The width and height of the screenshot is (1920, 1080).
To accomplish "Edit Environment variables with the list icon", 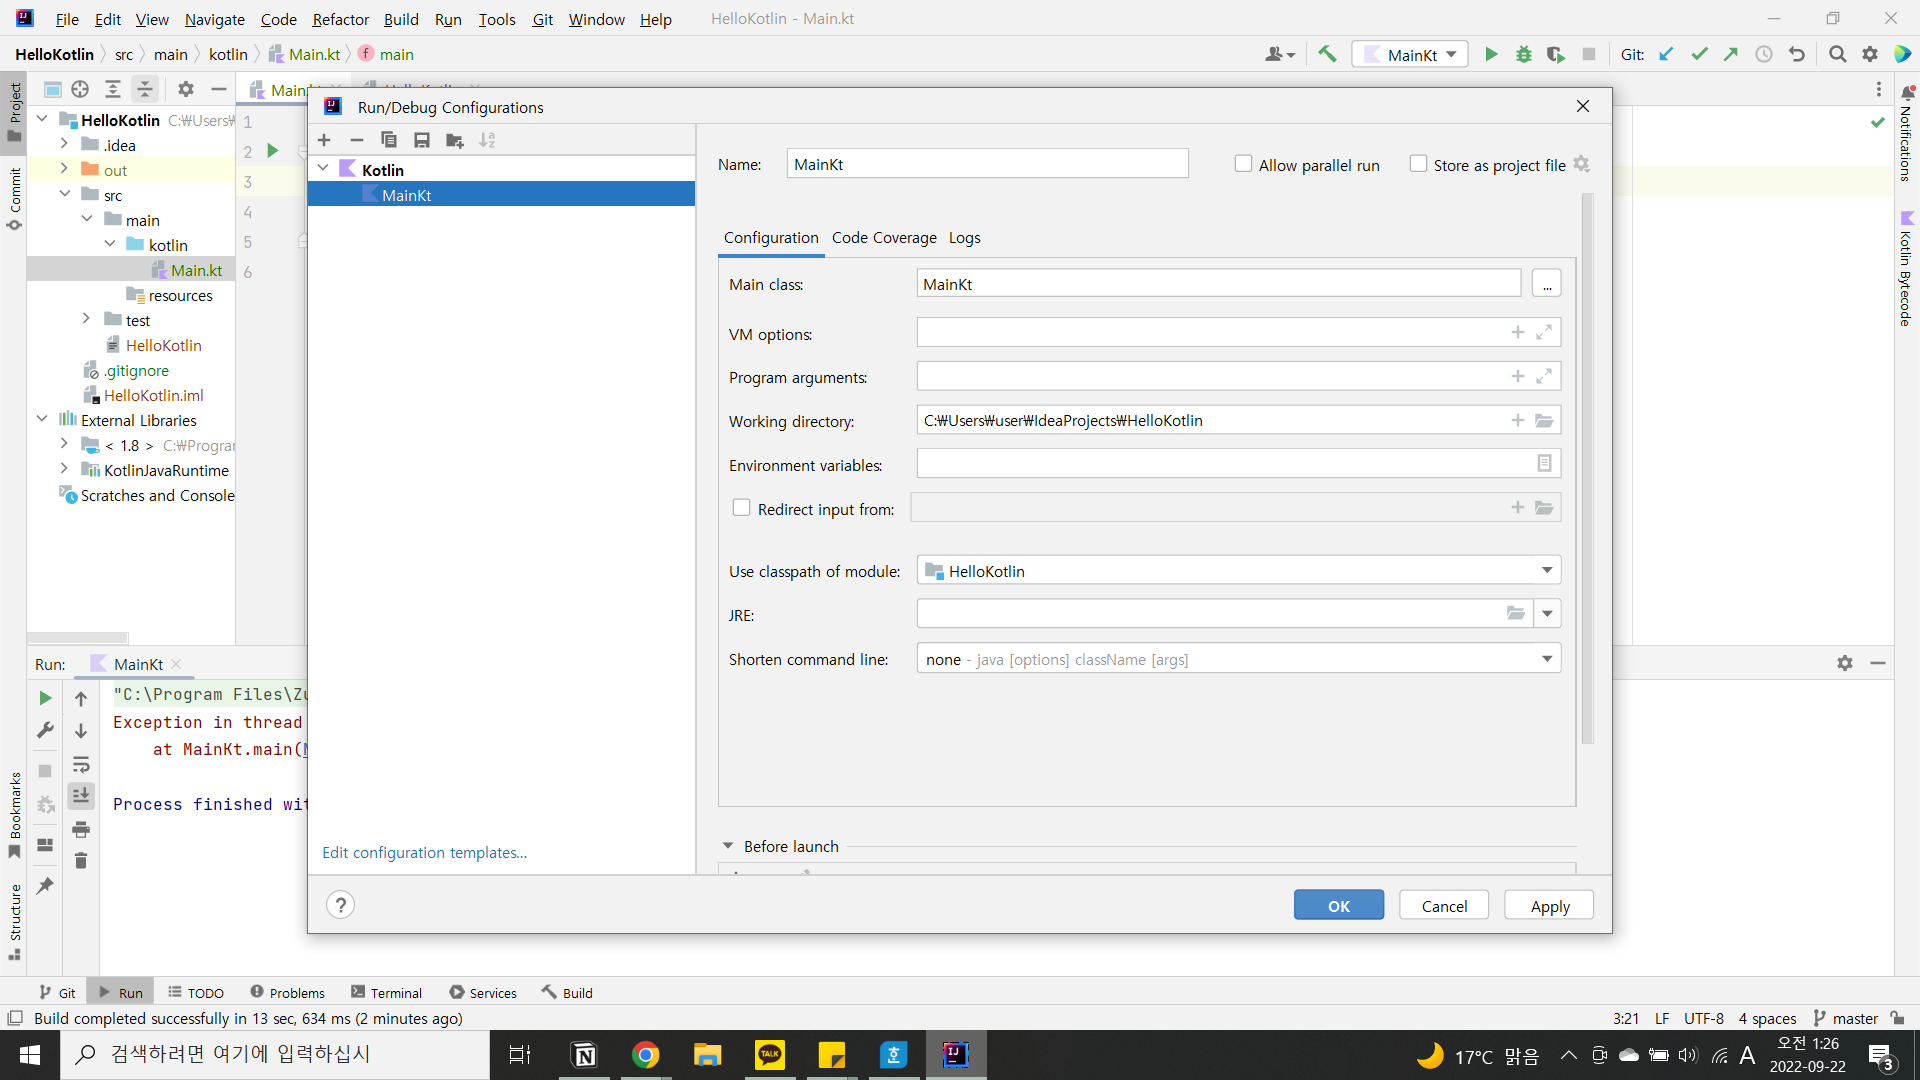I will coord(1544,463).
